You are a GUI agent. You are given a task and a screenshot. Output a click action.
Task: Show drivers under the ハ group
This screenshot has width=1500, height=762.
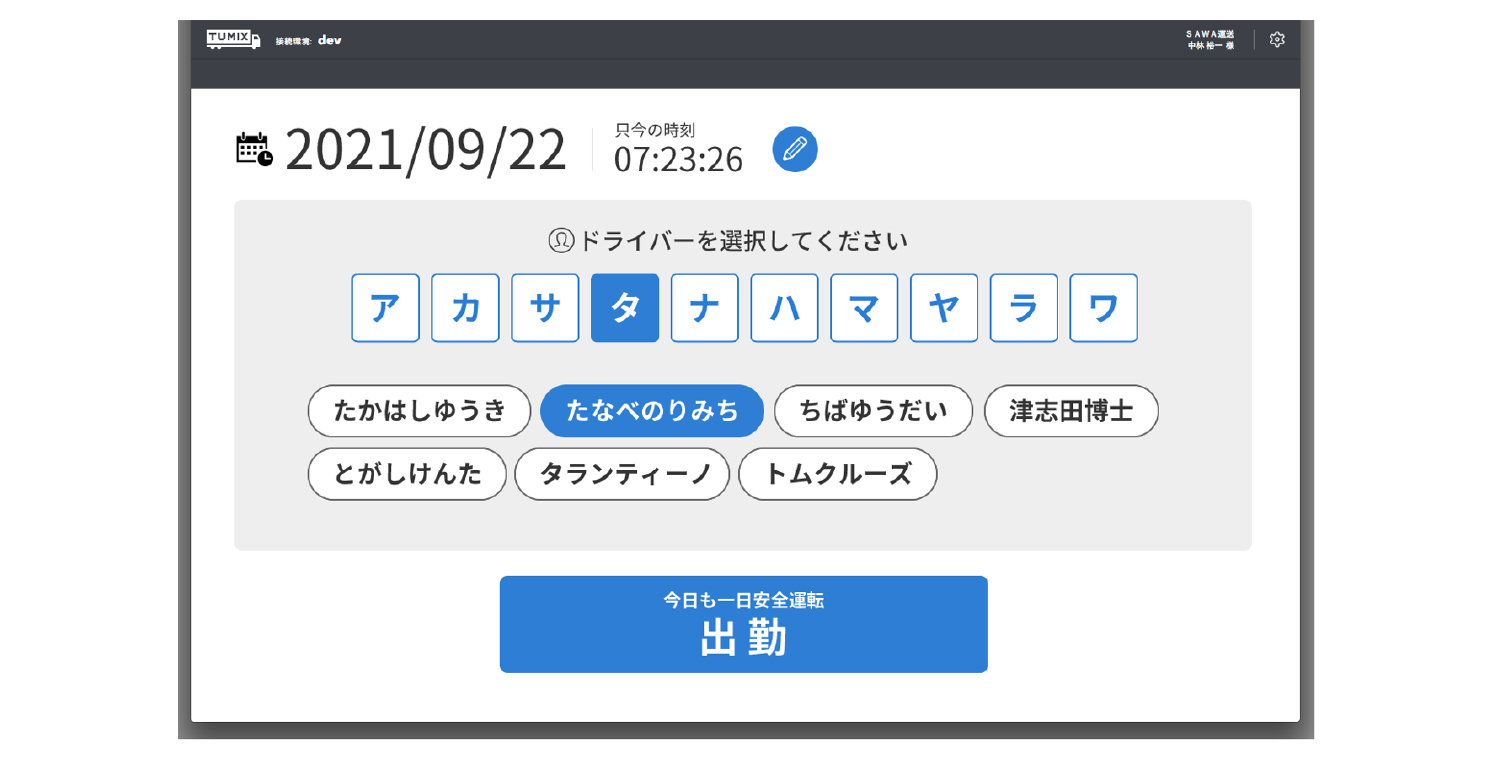pyautogui.click(x=784, y=308)
